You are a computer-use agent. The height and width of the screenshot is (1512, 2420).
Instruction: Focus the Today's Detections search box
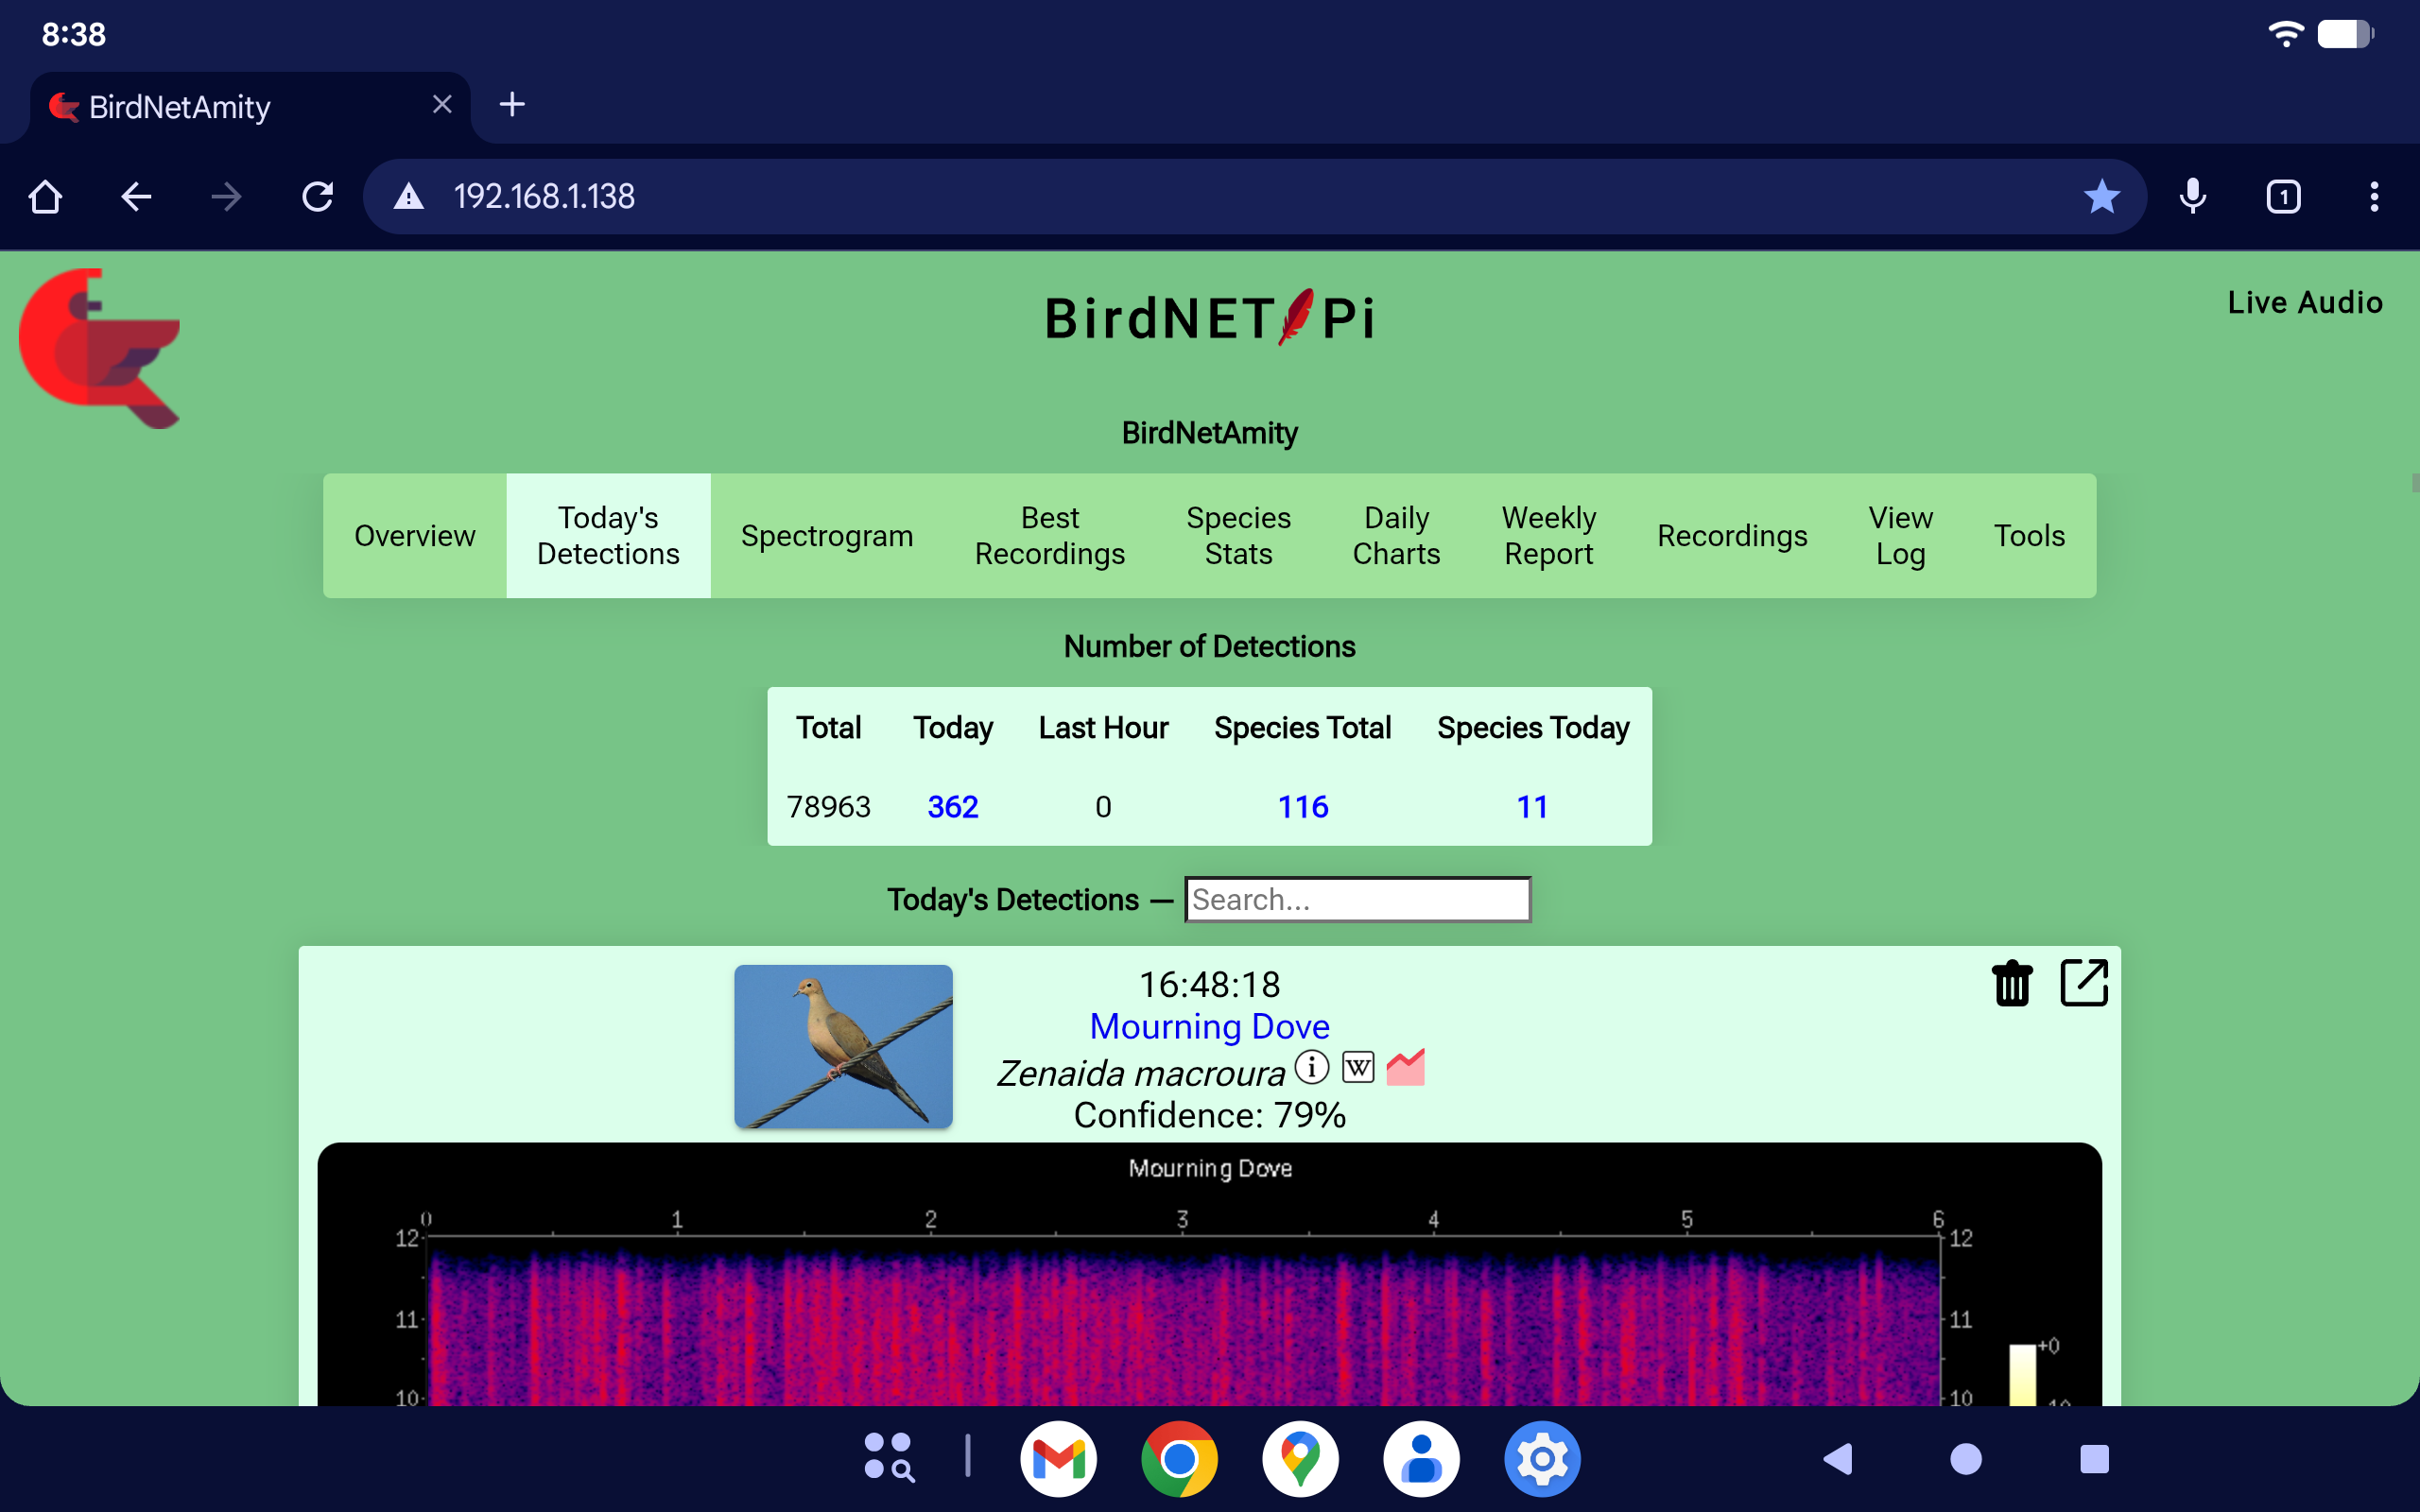click(1357, 899)
